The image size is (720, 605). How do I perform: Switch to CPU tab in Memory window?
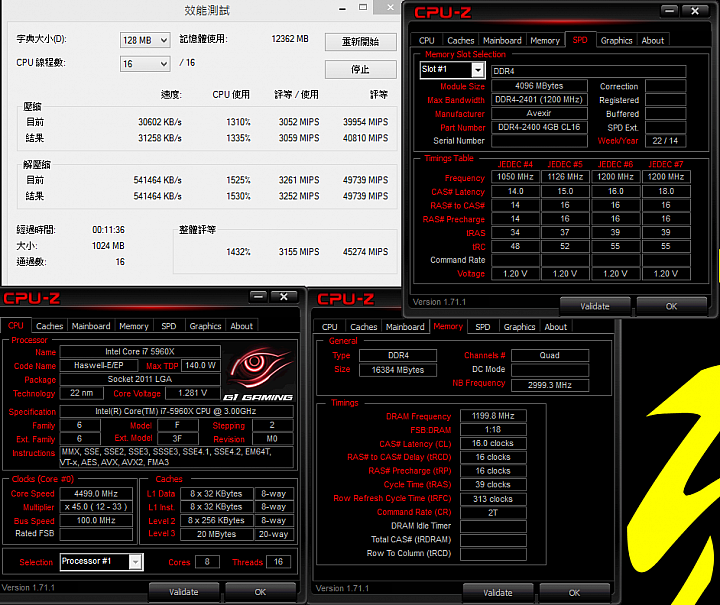pos(330,327)
